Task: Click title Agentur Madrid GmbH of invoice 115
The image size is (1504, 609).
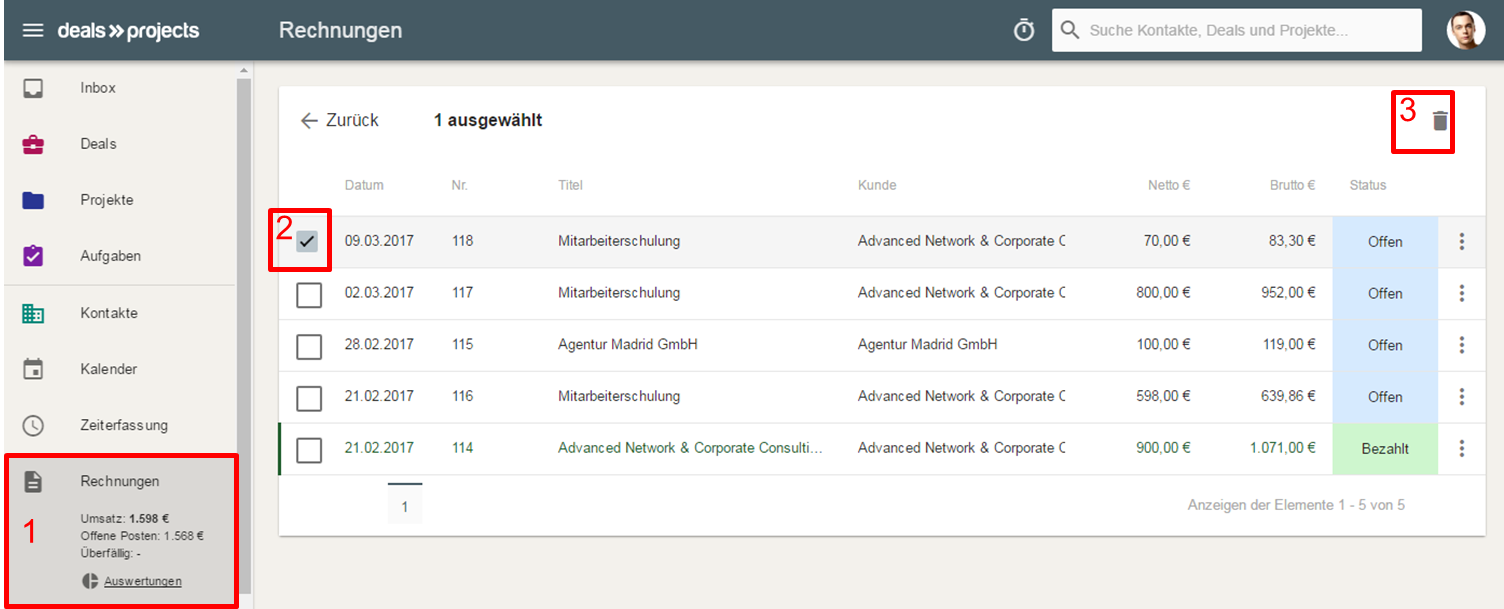Action: coord(628,344)
